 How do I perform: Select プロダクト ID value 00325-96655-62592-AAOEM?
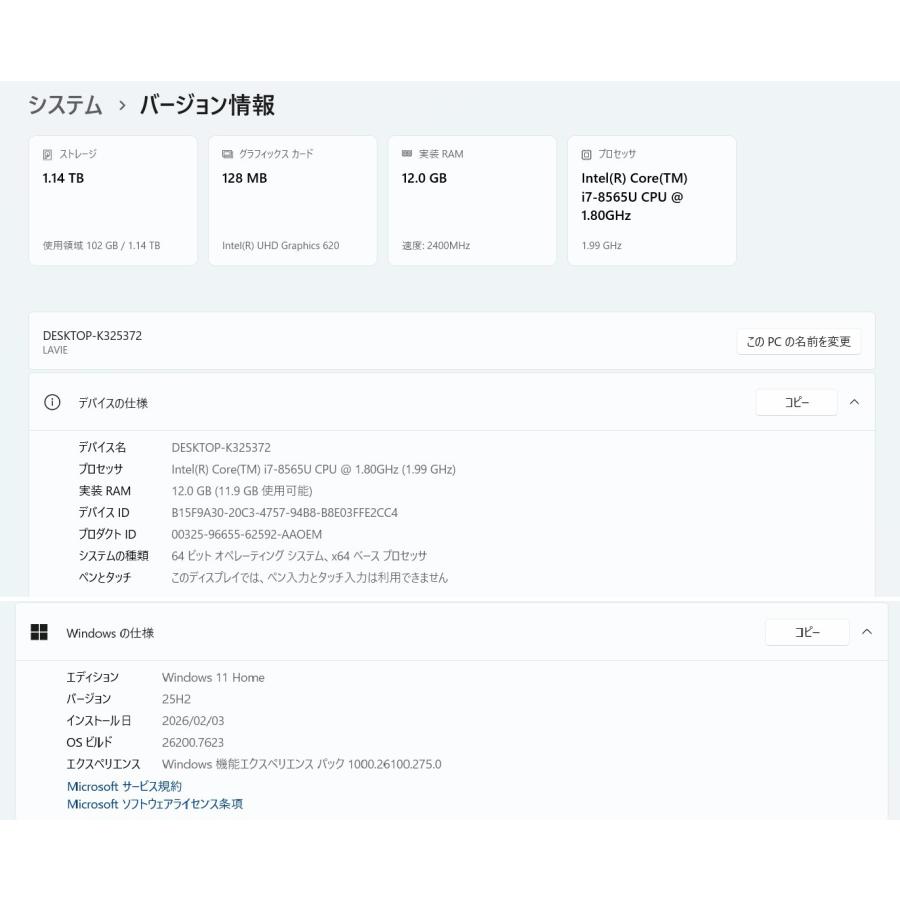[246, 534]
